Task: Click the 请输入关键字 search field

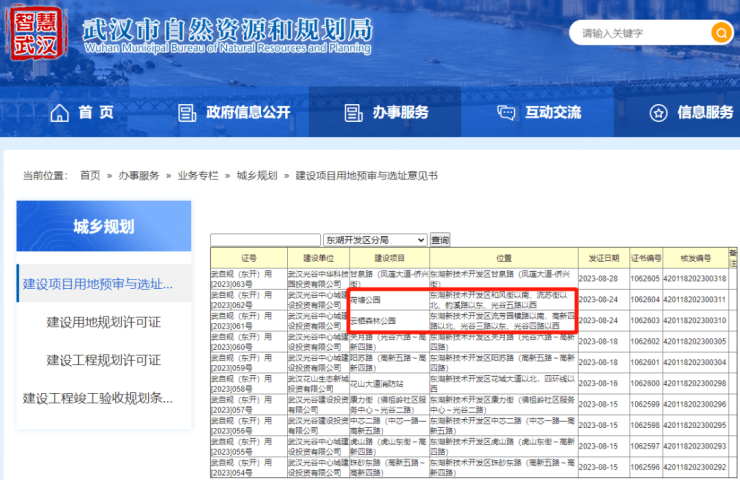Action: (640, 33)
